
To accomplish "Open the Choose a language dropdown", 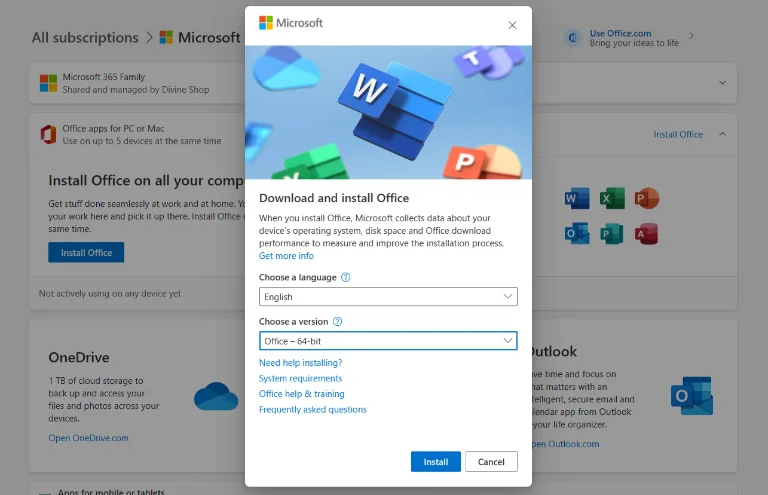I will point(388,297).
